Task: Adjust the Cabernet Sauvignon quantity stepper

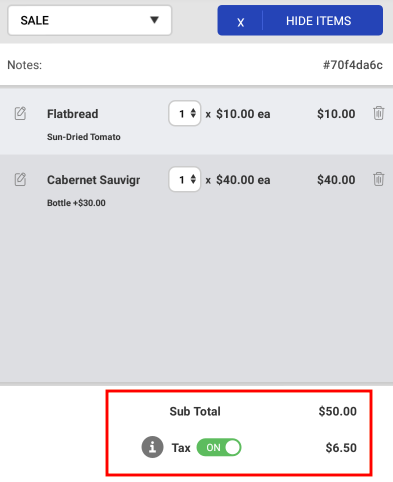Action: point(185,179)
